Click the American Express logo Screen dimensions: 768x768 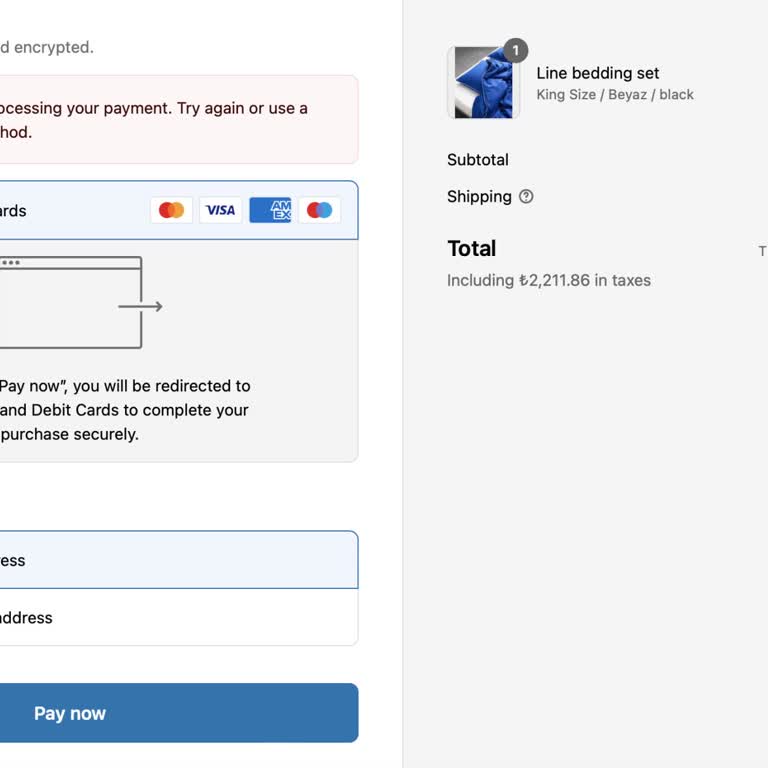pyautogui.click(x=270, y=210)
